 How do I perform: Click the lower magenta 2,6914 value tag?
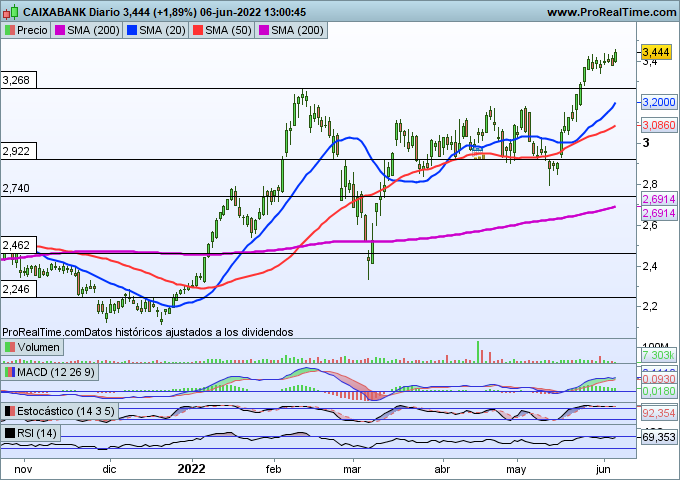coord(659,213)
